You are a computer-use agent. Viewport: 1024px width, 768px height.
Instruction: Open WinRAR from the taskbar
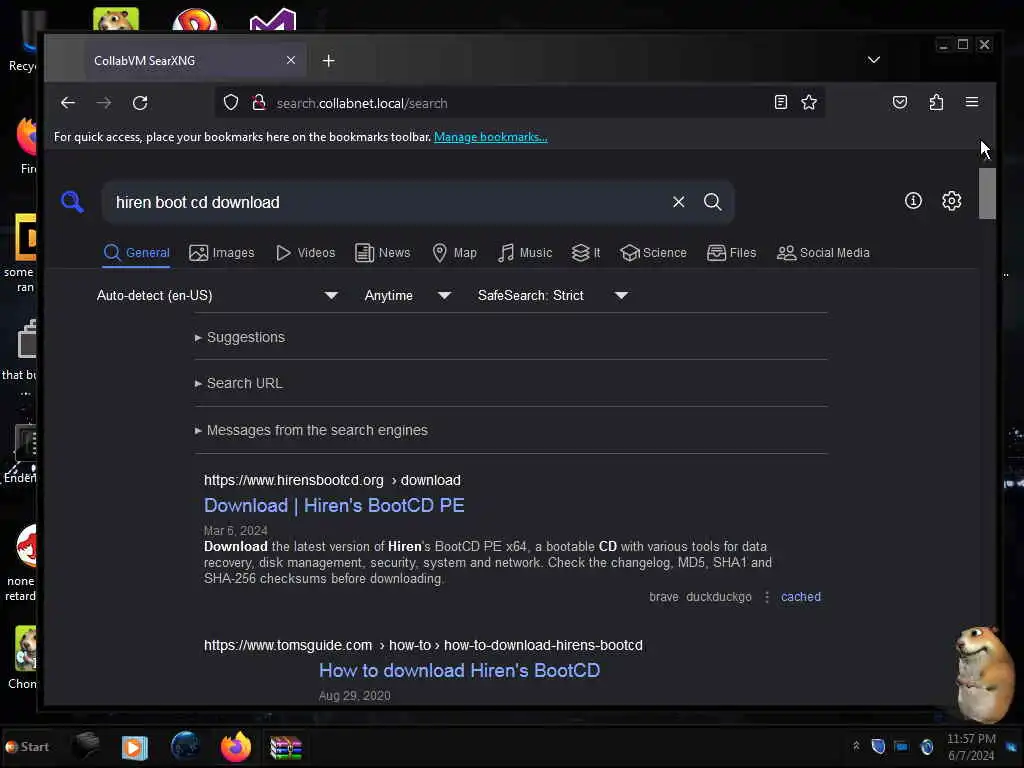(x=286, y=747)
